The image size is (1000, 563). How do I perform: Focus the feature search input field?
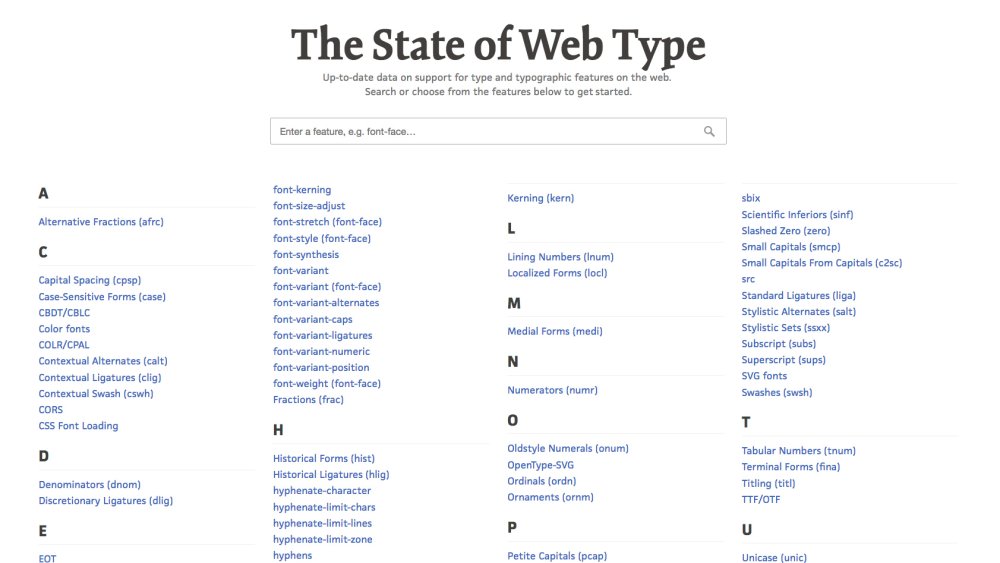497,131
